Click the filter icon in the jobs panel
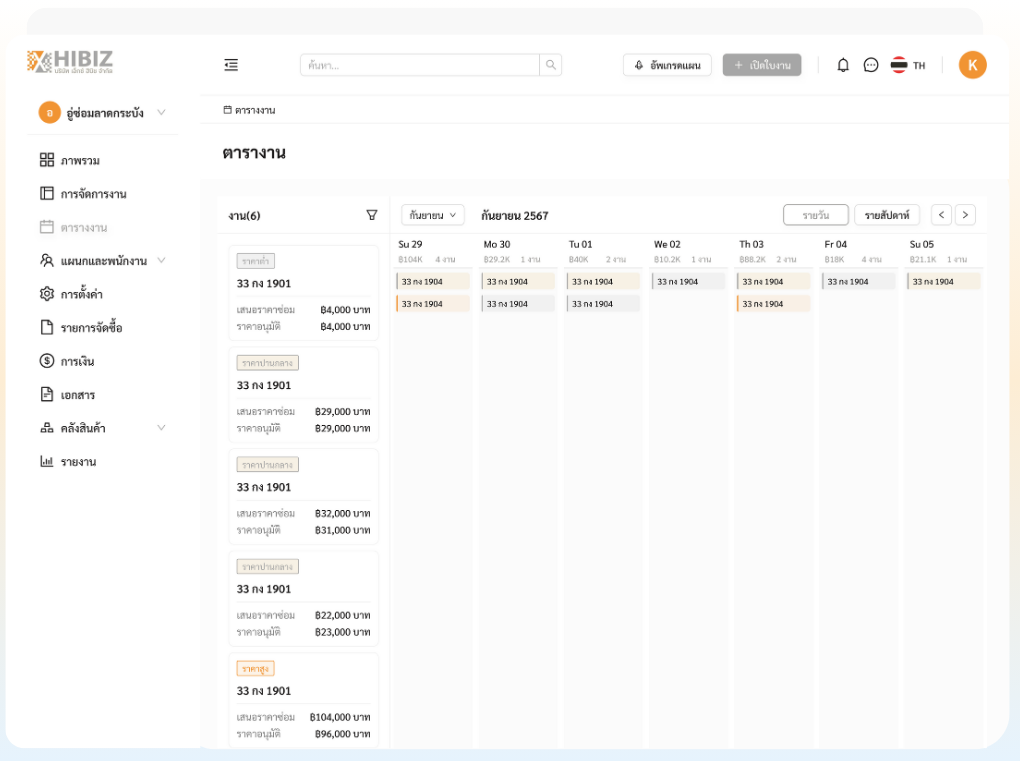The image size is (1020, 761). [372, 215]
